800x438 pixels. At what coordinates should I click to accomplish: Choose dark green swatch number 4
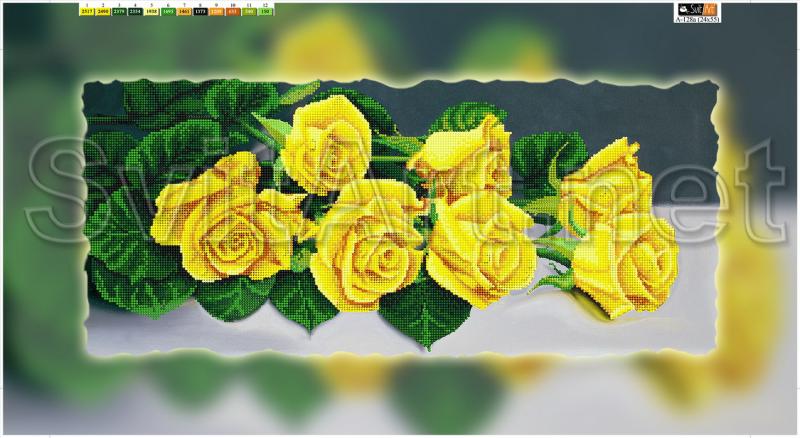135,10
